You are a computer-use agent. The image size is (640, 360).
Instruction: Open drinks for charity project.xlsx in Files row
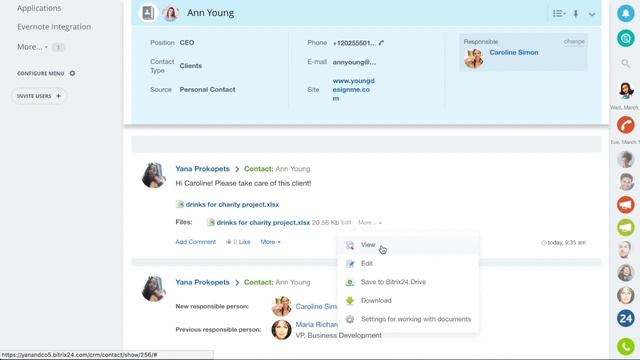[x=263, y=222]
